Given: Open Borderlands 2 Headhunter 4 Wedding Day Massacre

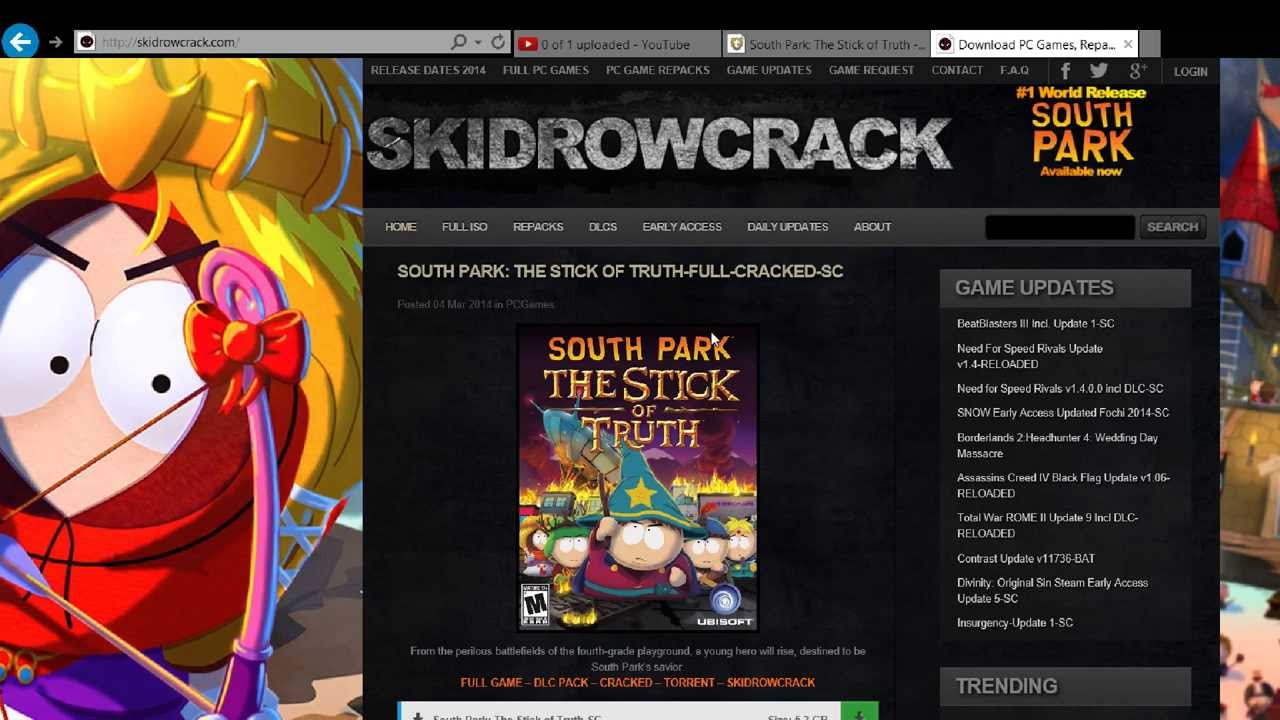Looking at the screenshot, I should pos(1057,445).
